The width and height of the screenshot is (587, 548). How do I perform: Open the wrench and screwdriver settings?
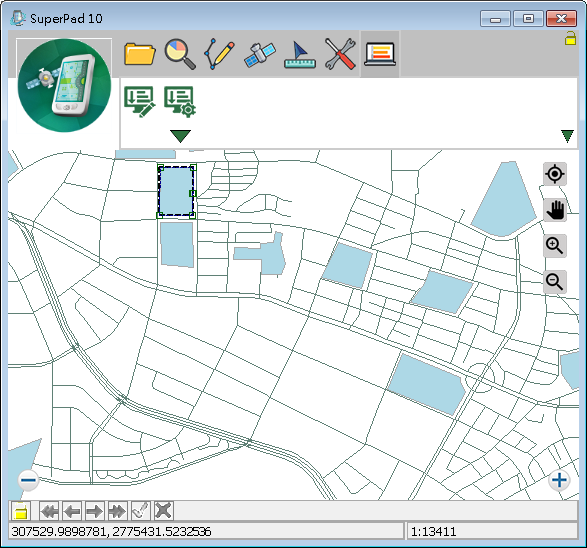340,54
